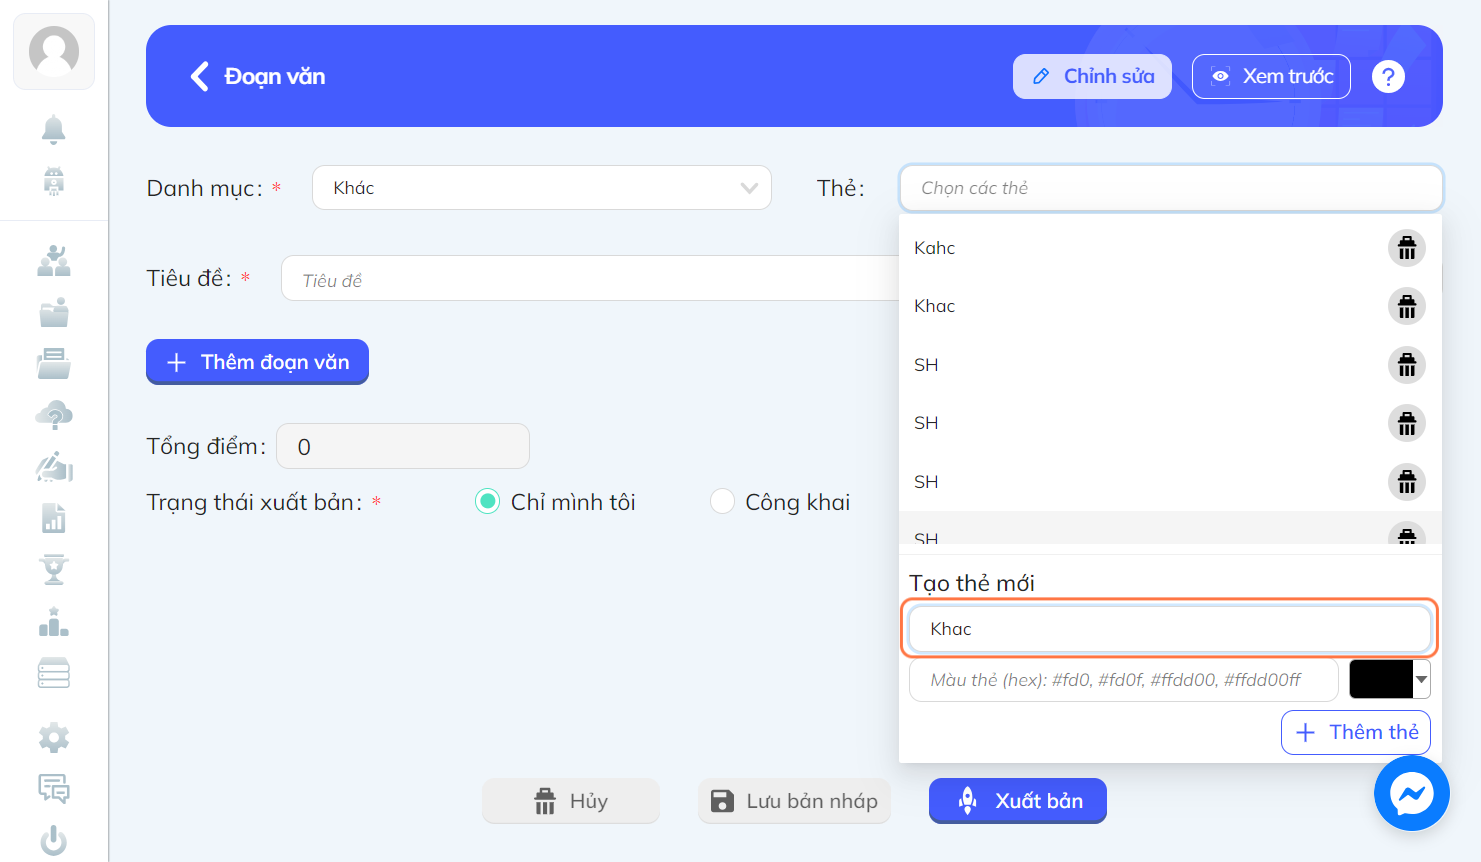Focus the new tag name field containing Khac
Screen dimensions: 1481x862
click(x=1170, y=629)
